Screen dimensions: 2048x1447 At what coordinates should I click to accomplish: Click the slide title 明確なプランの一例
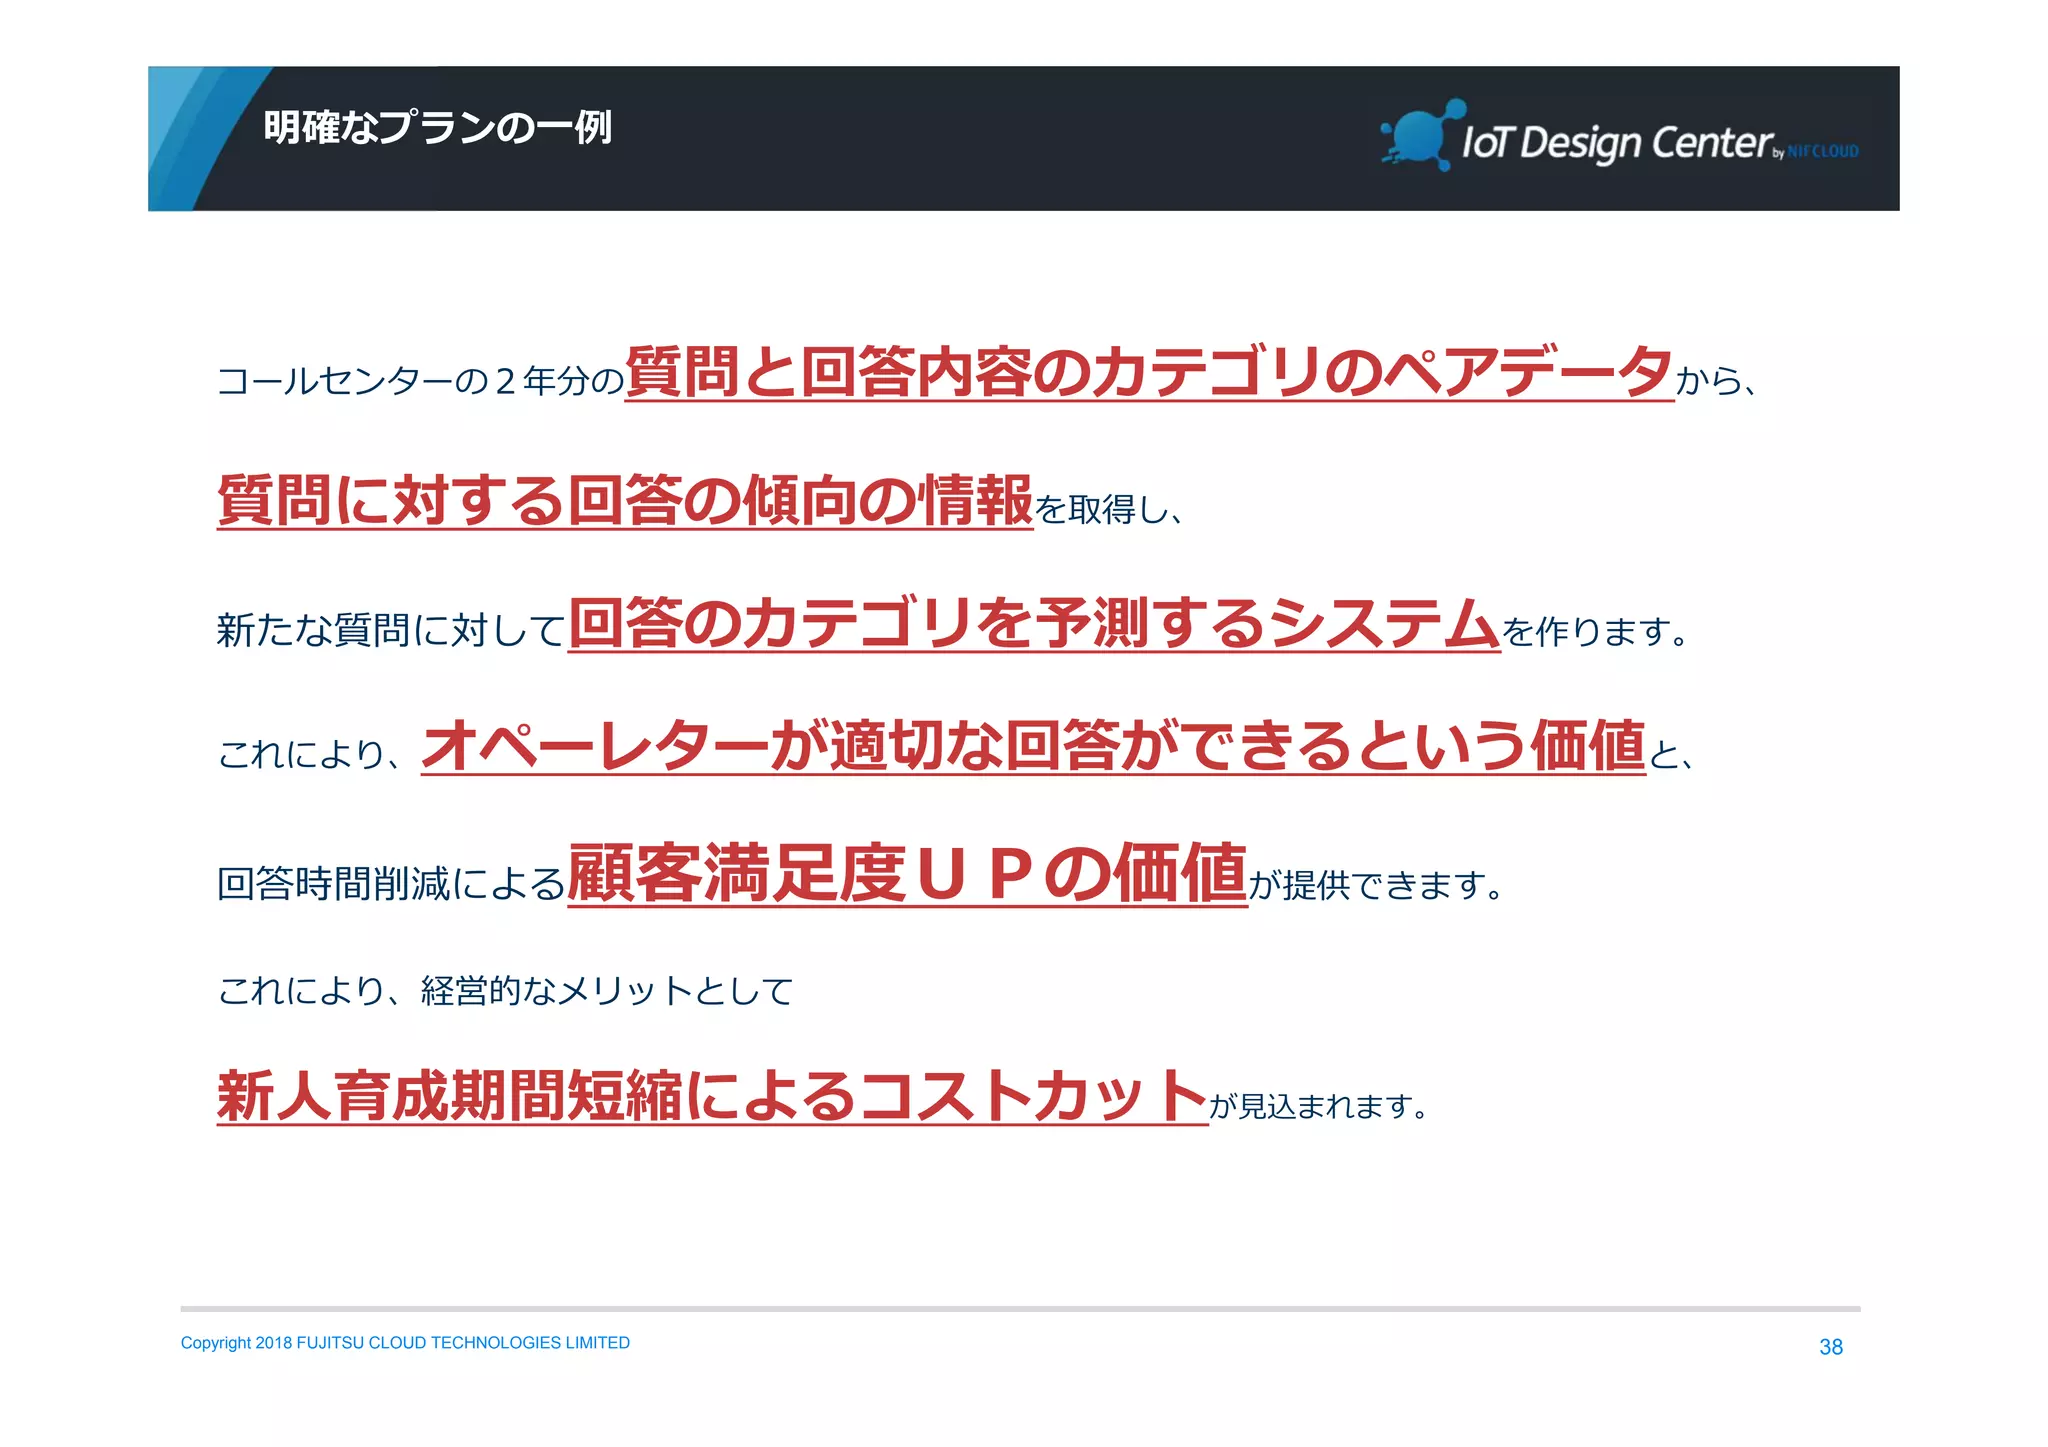tap(437, 128)
